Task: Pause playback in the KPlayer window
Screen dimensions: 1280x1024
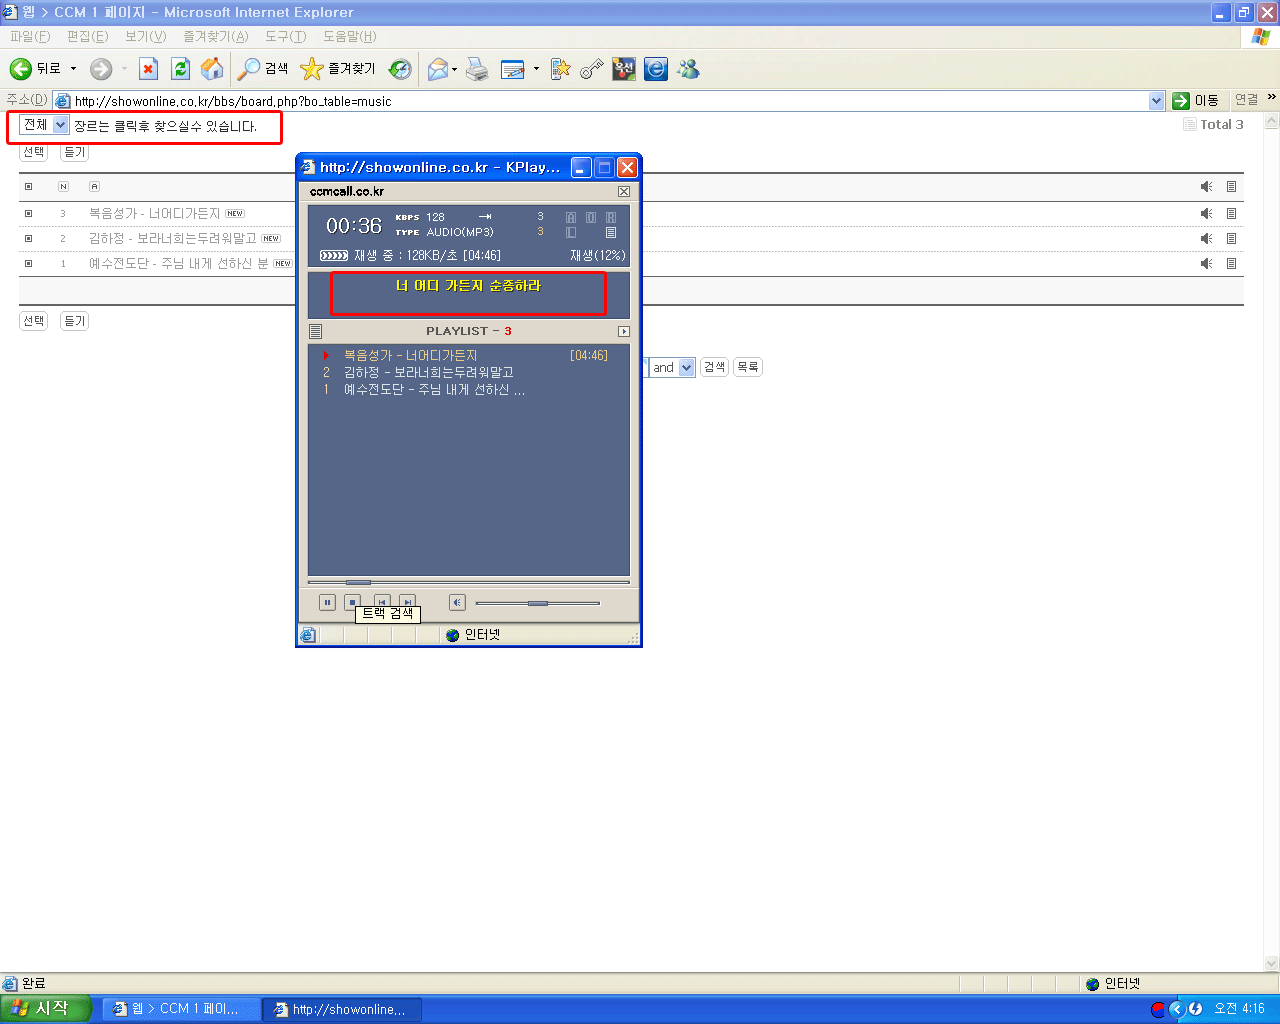Action: tap(327, 602)
